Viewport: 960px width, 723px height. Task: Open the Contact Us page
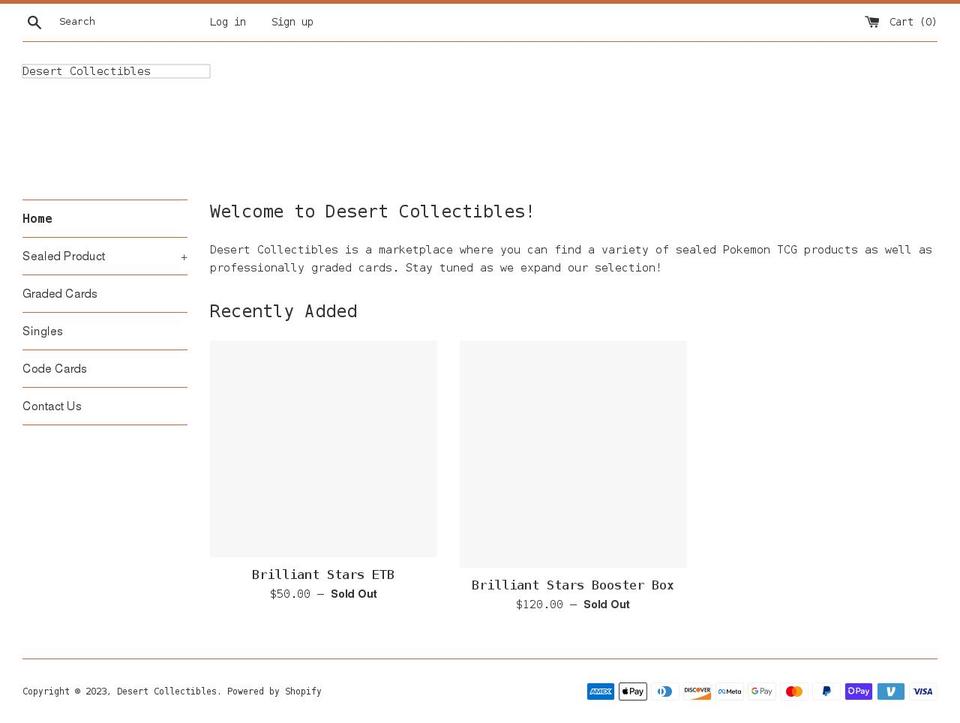tap(51, 406)
